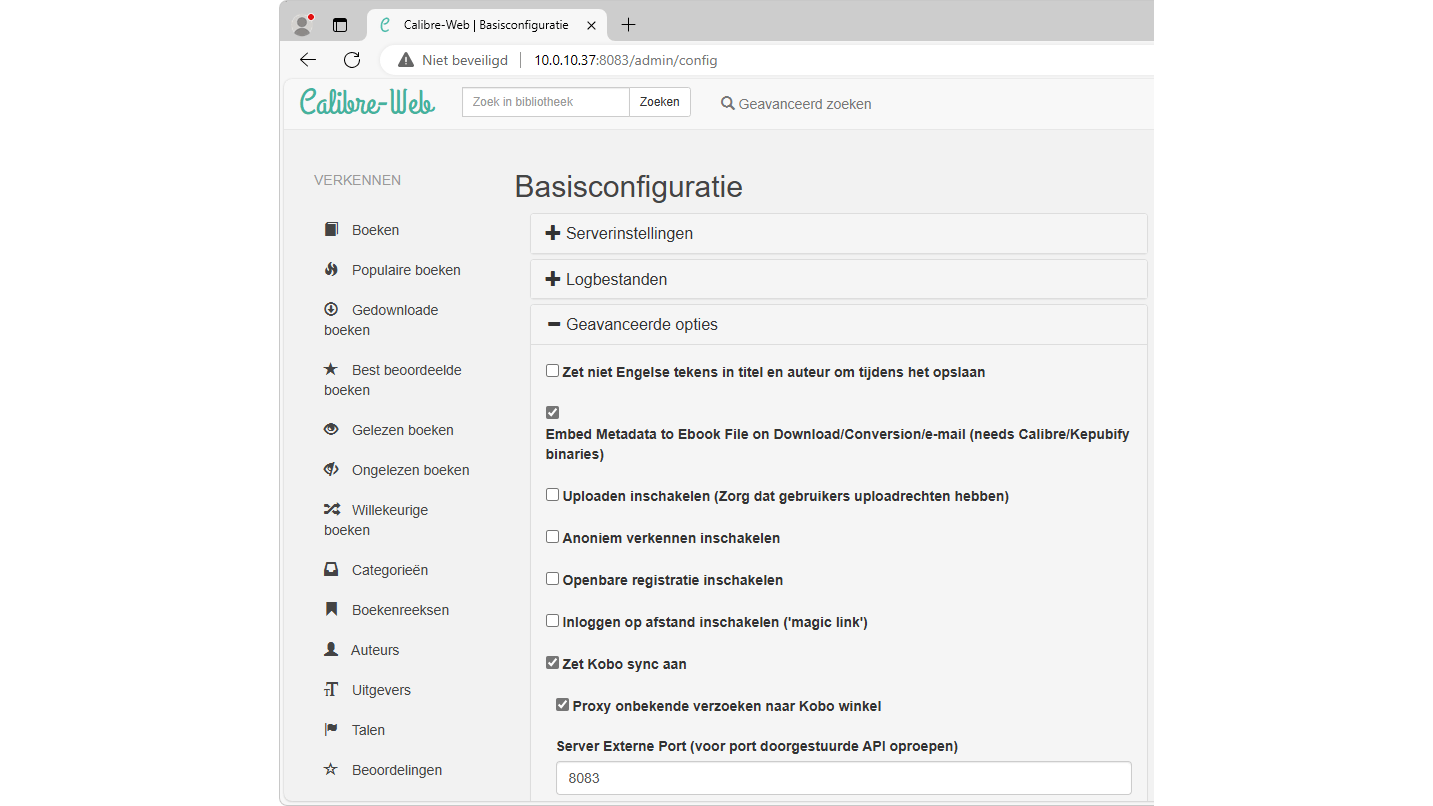Uncheck the Zet Kobo sync aan checkbox
The image size is (1433, 806).
[x=552, y=663]
